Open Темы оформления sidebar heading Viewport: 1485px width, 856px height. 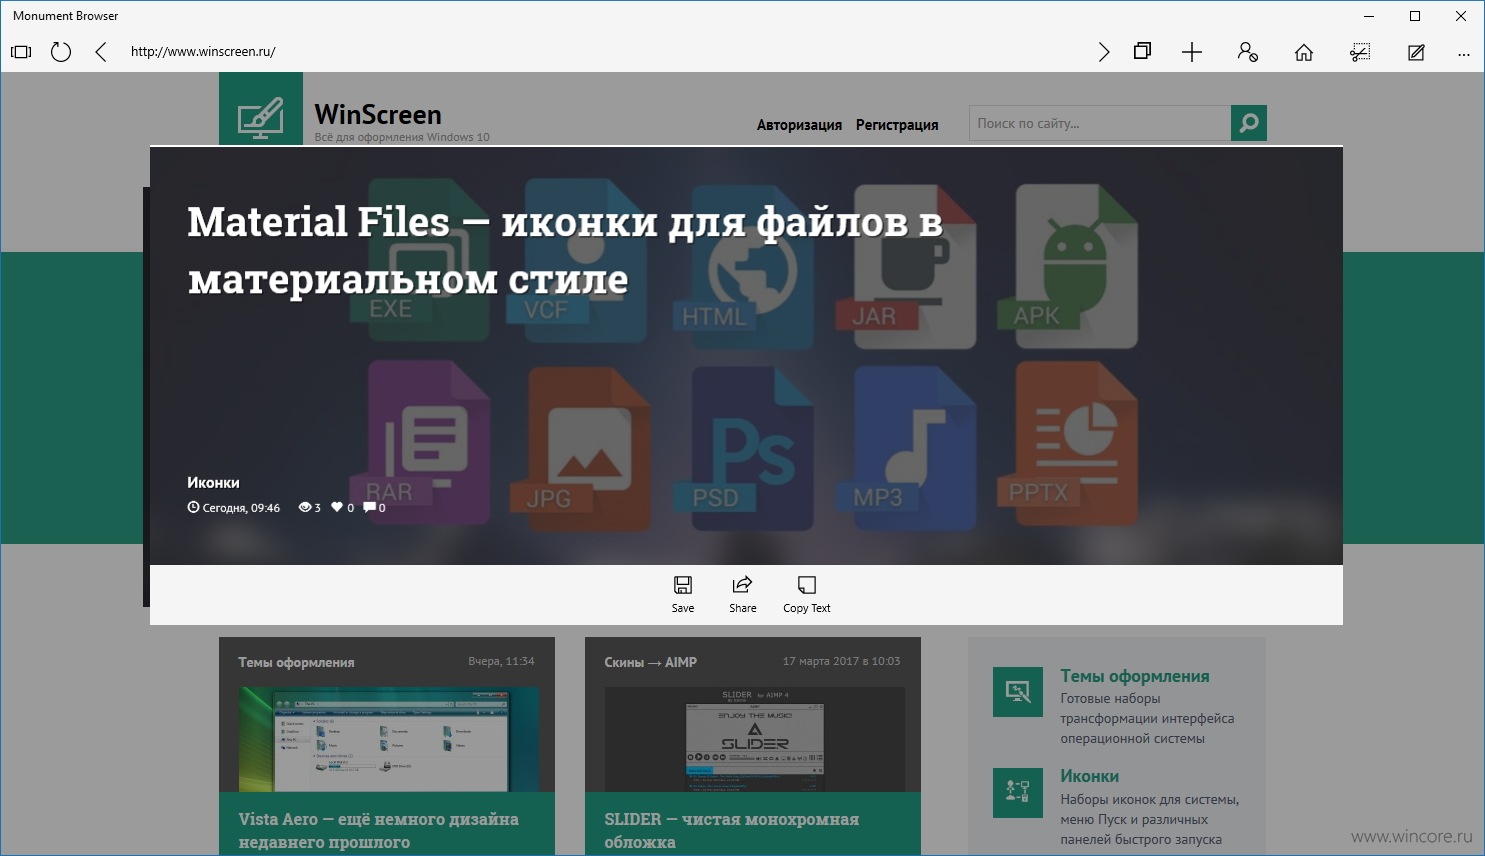point(1135,676)
